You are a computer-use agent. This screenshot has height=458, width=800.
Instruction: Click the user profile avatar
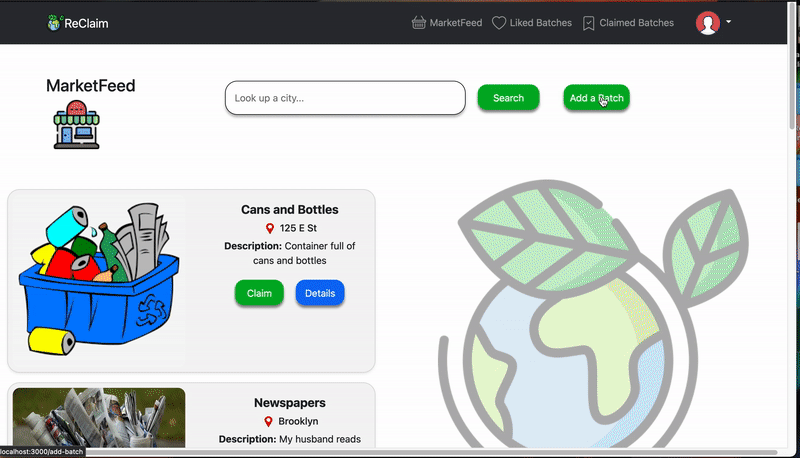click(x=708, y=23)
